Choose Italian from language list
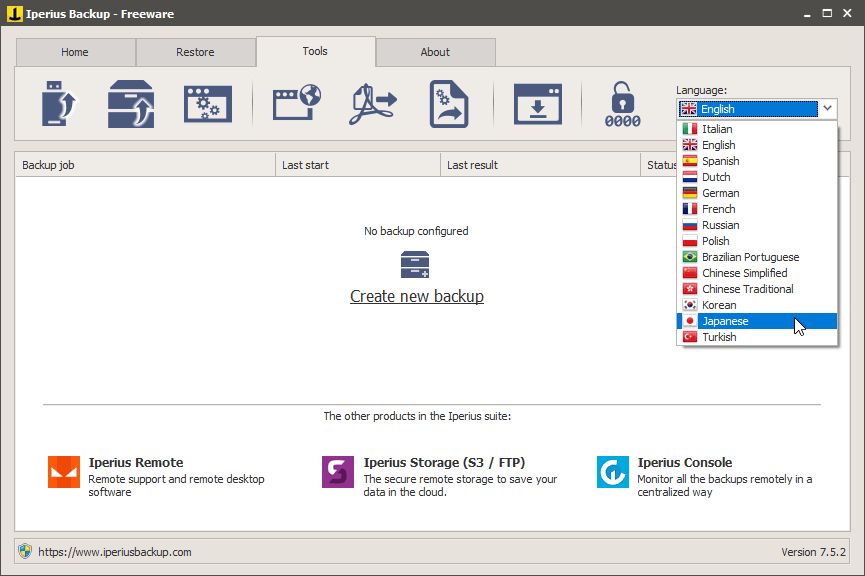This screenshot has width=865, height=576. 757,129
